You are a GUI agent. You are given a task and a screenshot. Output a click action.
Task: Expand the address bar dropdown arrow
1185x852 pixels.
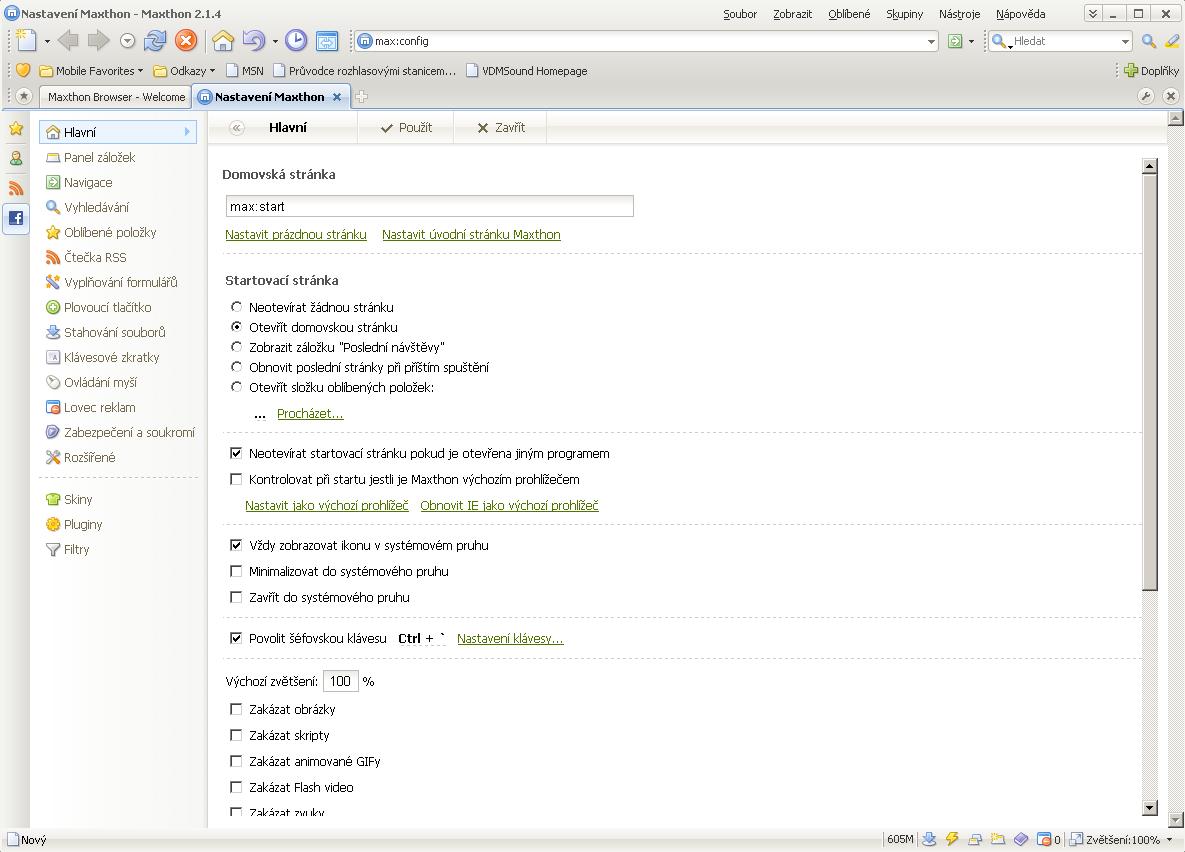pyautogui.click(x=931, y=42)
